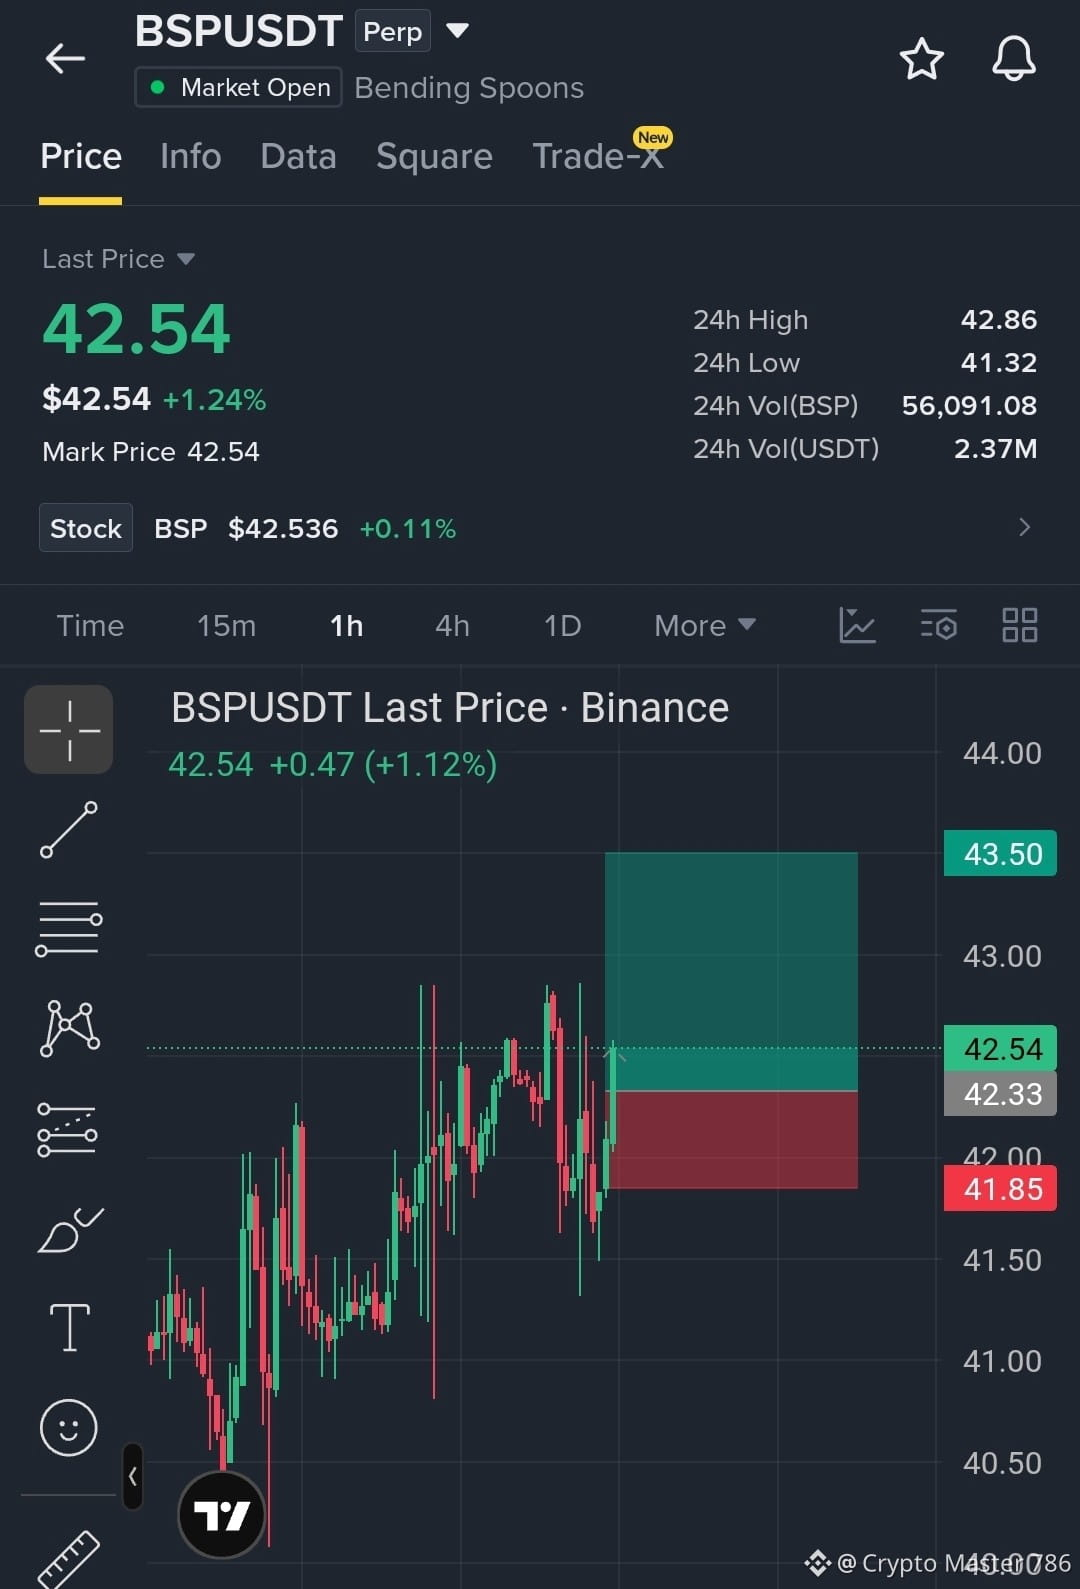The image size is (1080, 1589).
Task: Click the 24h Low value 41.32
Action: pos(998,363)
